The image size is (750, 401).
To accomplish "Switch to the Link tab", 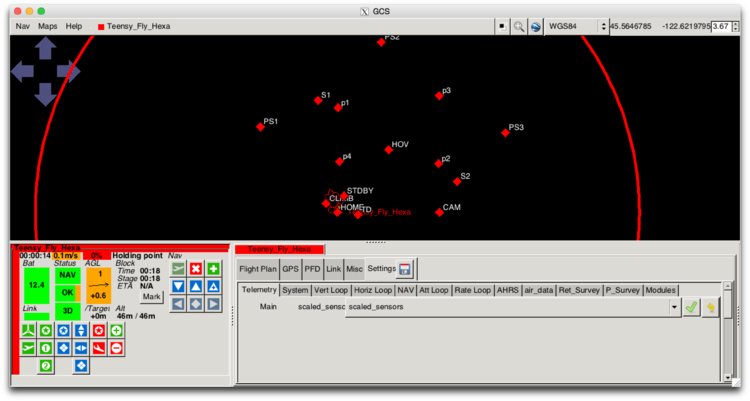I will 333,269.
